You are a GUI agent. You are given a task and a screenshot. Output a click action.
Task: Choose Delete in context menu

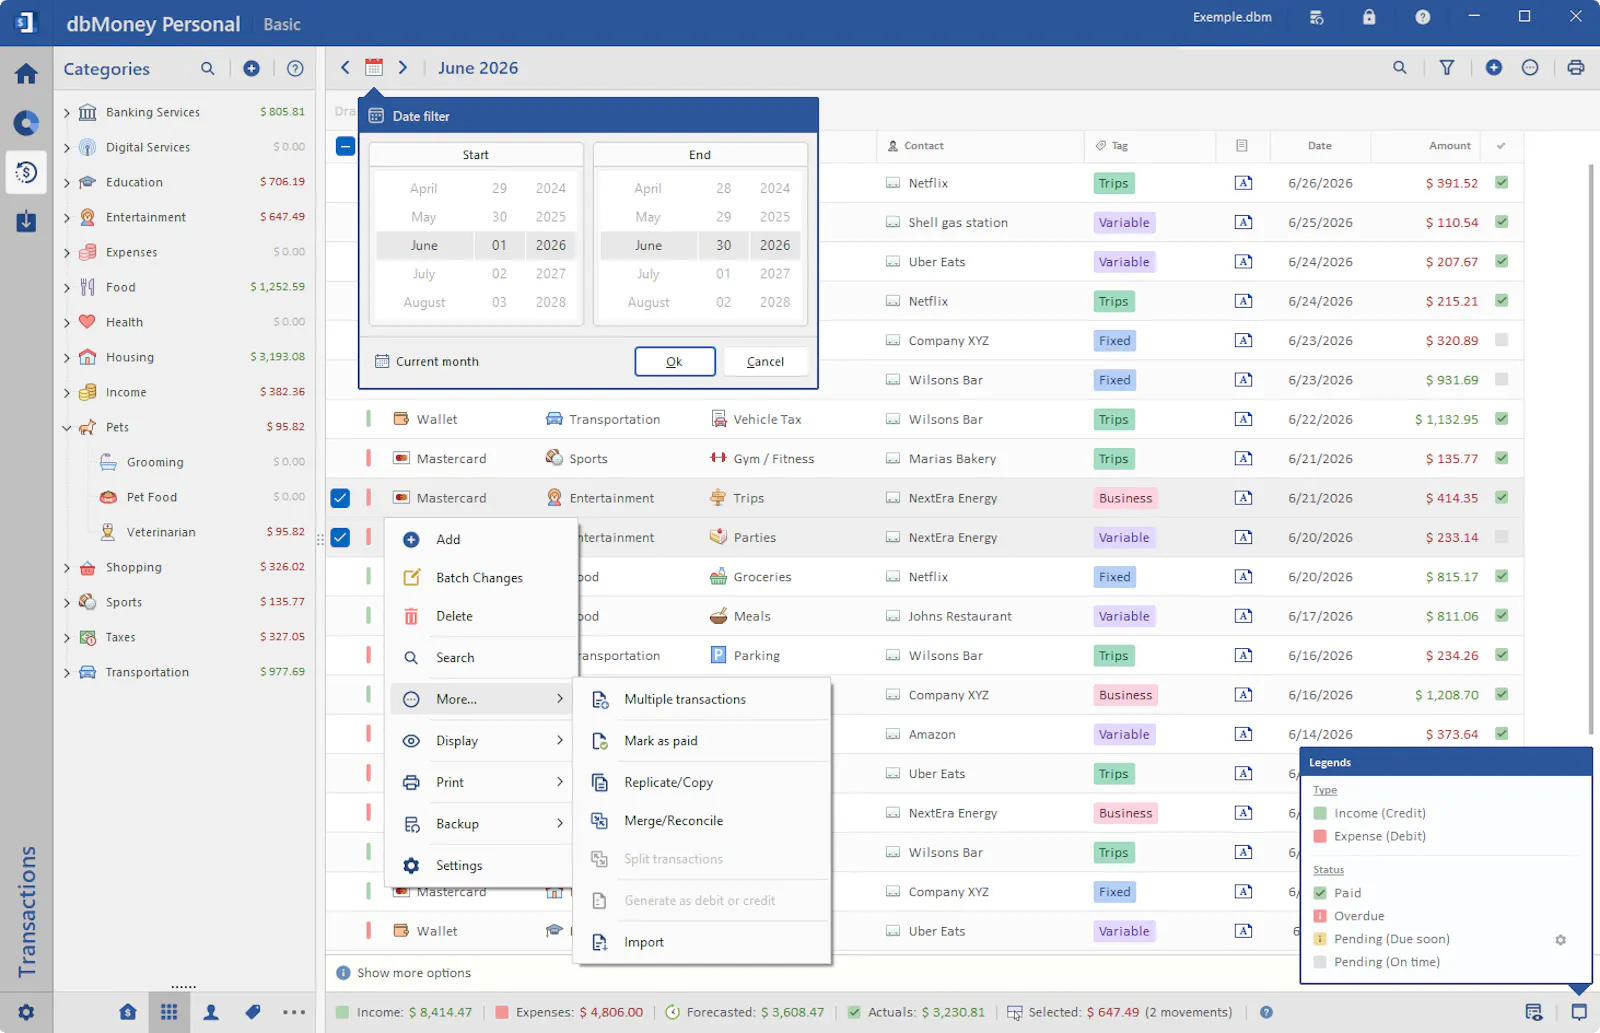pyautogui.click(x=481, y=616)
